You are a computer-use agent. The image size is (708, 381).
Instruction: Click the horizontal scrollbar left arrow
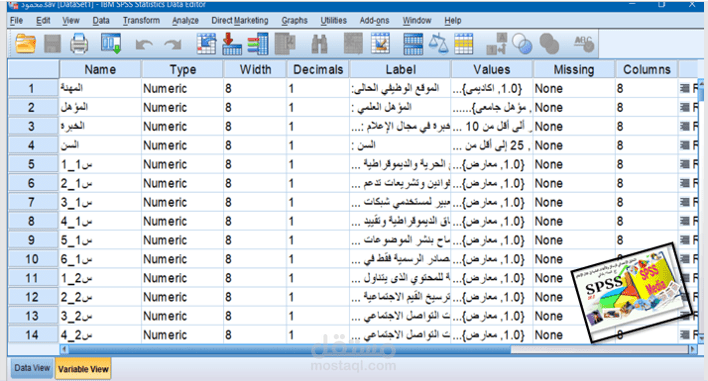click(64, 349)
